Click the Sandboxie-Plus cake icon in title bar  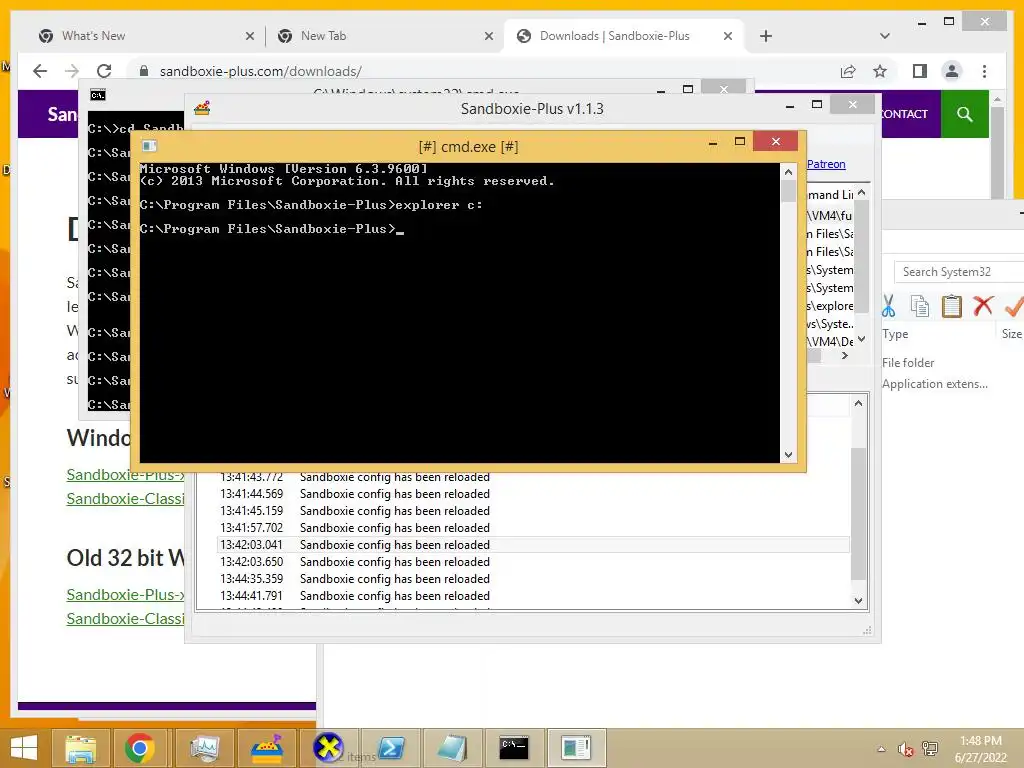point(202,108)
